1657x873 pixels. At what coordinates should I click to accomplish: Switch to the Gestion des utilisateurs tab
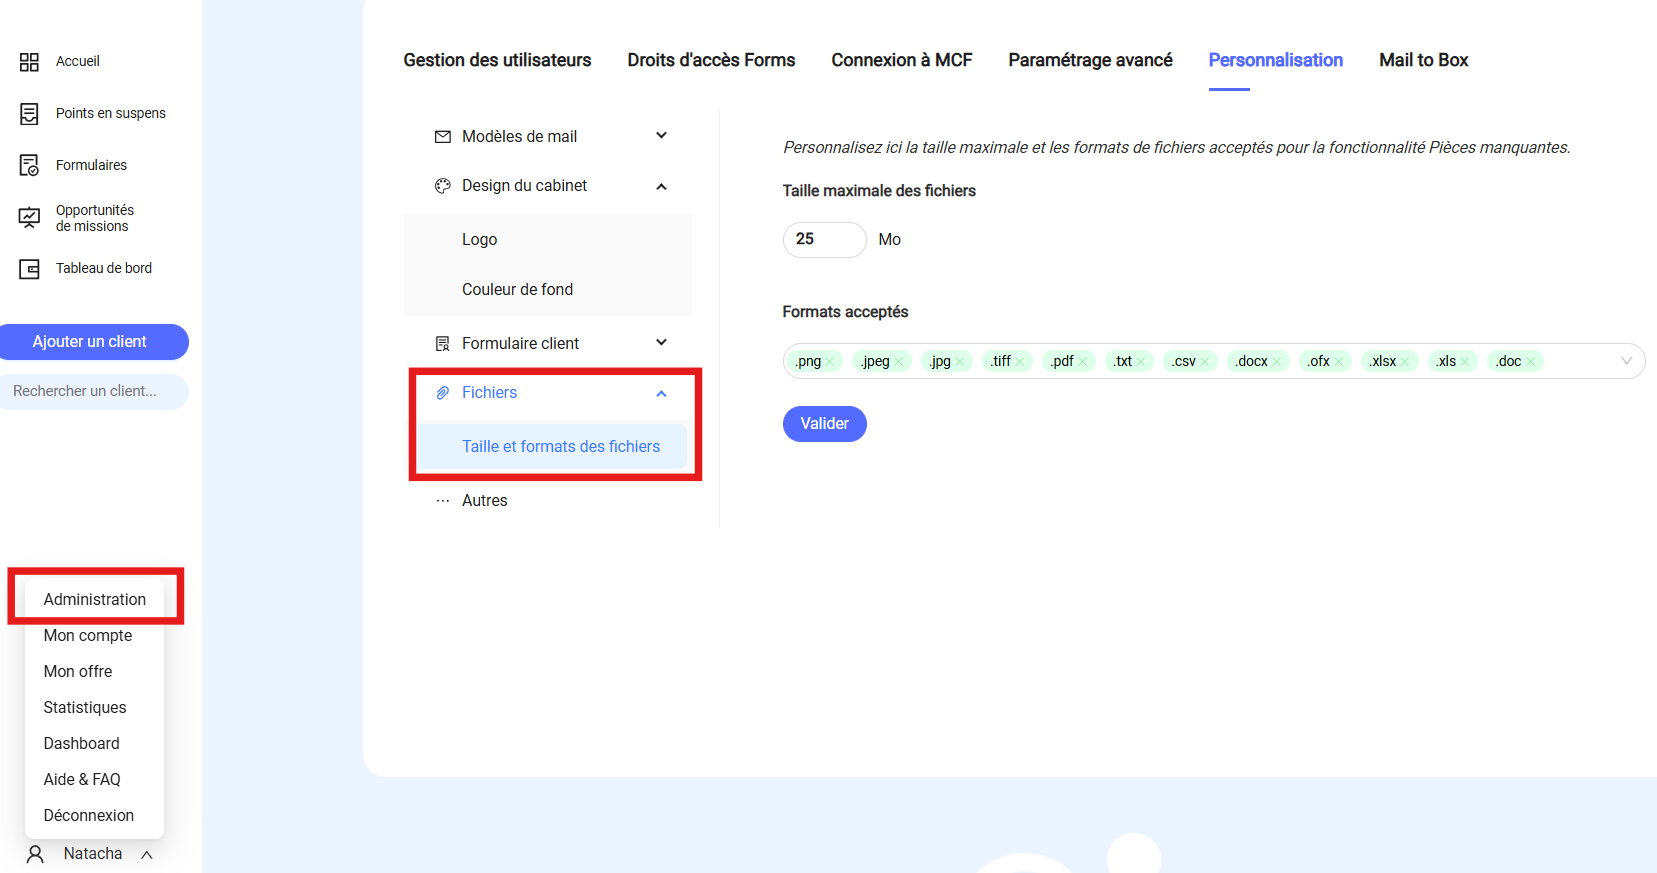pos(497,60)
